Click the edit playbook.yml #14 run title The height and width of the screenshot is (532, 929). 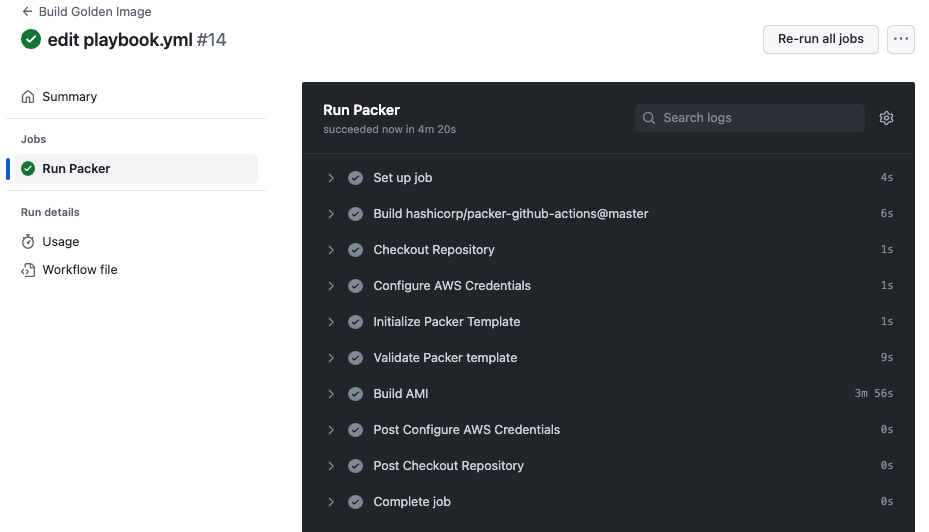click(x=137, y=40)
